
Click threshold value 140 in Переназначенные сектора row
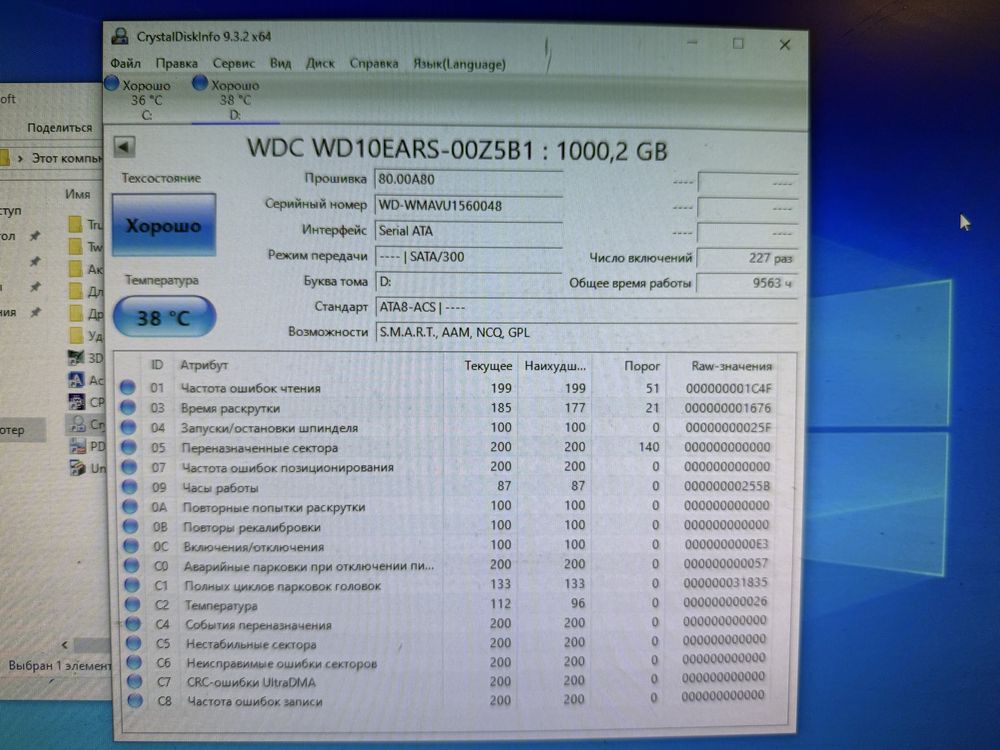(x=649, y=446)
